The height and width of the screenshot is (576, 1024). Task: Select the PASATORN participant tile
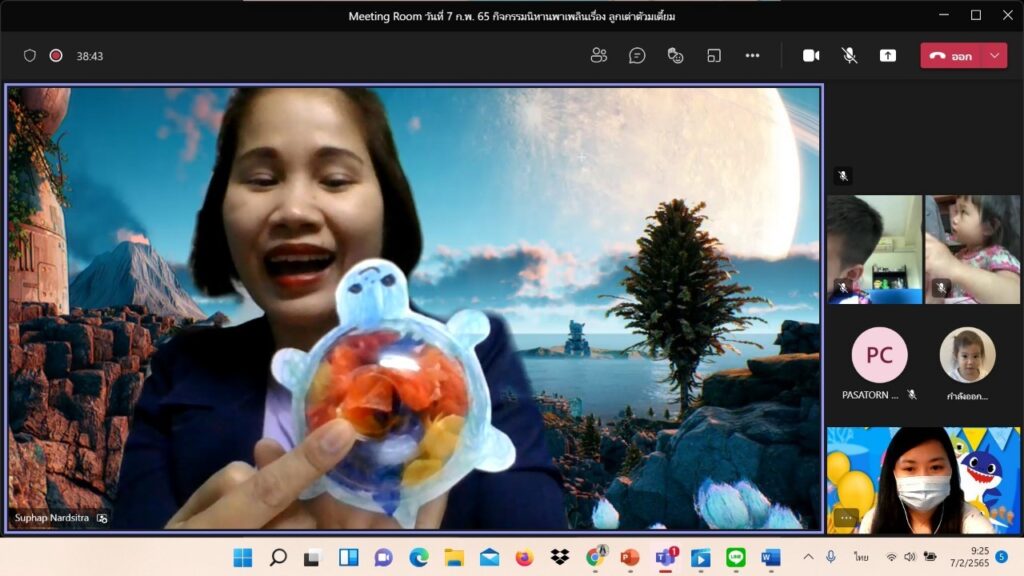point(879,364)
